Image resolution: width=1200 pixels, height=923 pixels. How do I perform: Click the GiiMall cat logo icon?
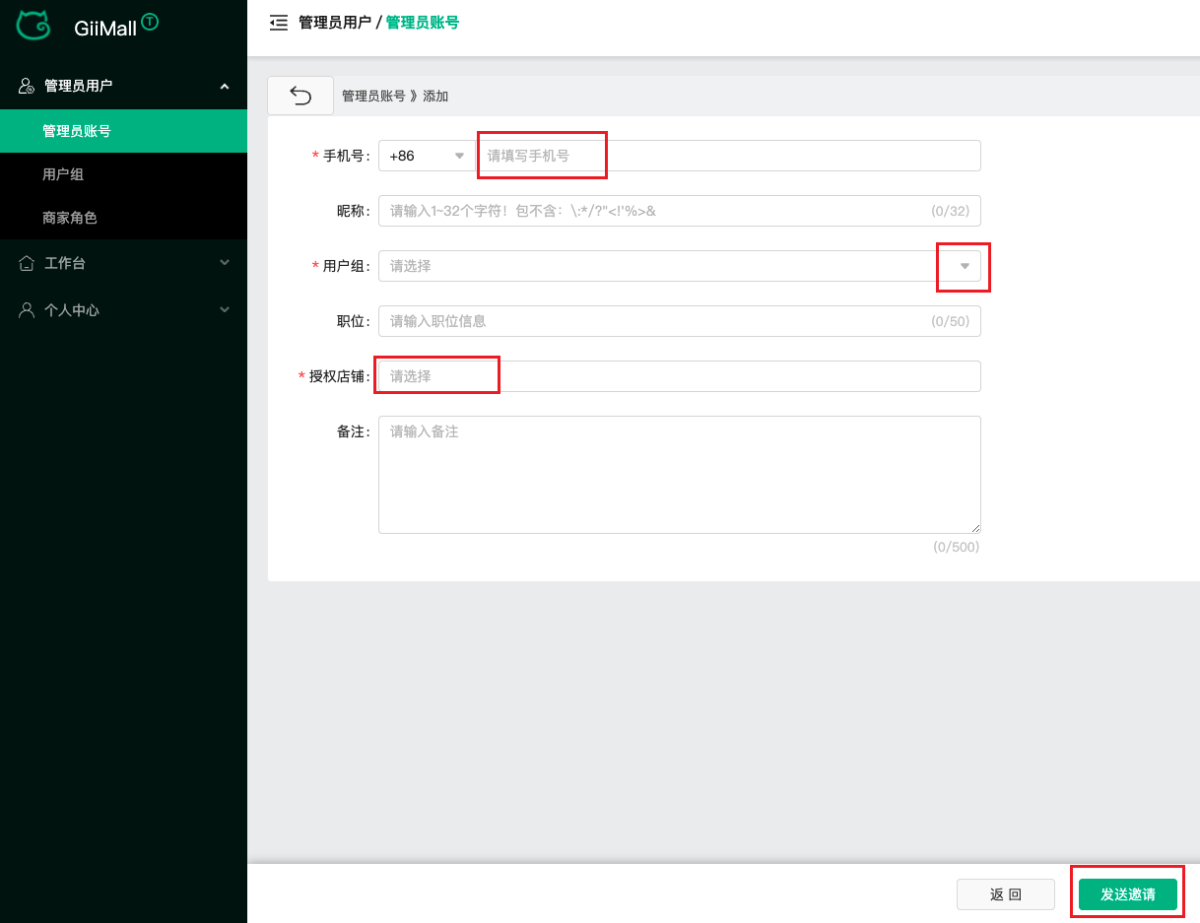click(34, 25)
